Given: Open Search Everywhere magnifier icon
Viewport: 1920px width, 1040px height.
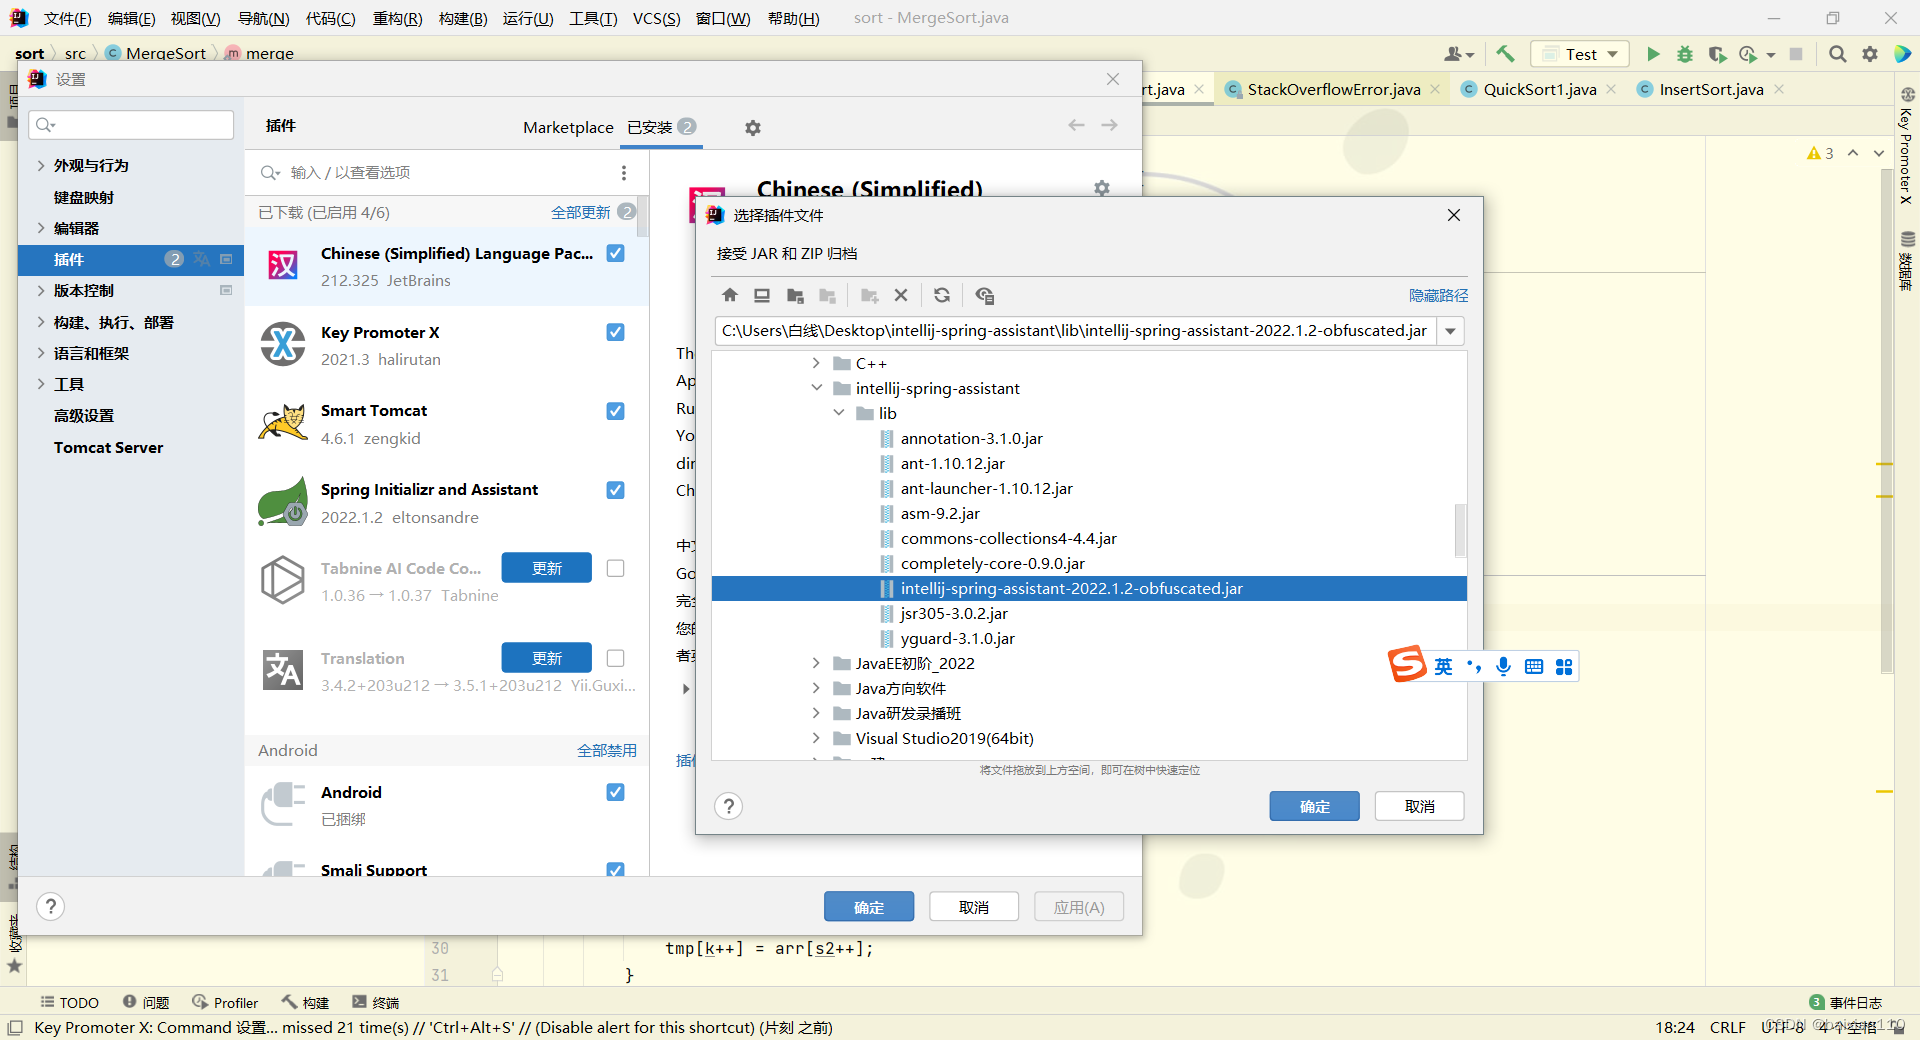Looking at the screenshot, I should coord(1837,54).
